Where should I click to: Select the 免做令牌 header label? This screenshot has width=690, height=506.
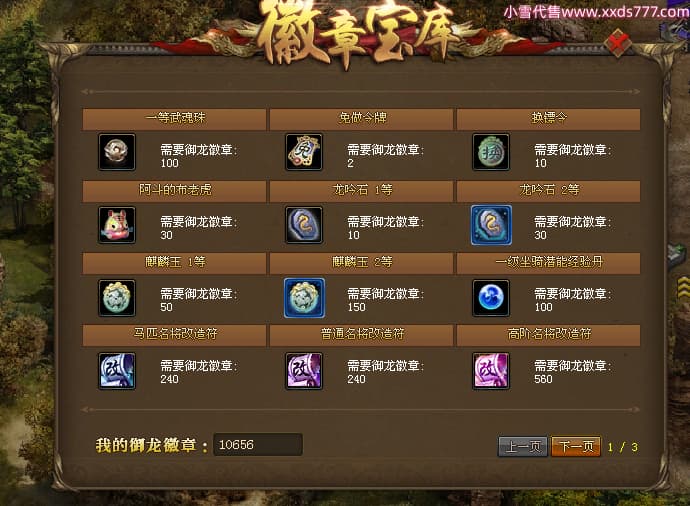(x=362, y=118)
